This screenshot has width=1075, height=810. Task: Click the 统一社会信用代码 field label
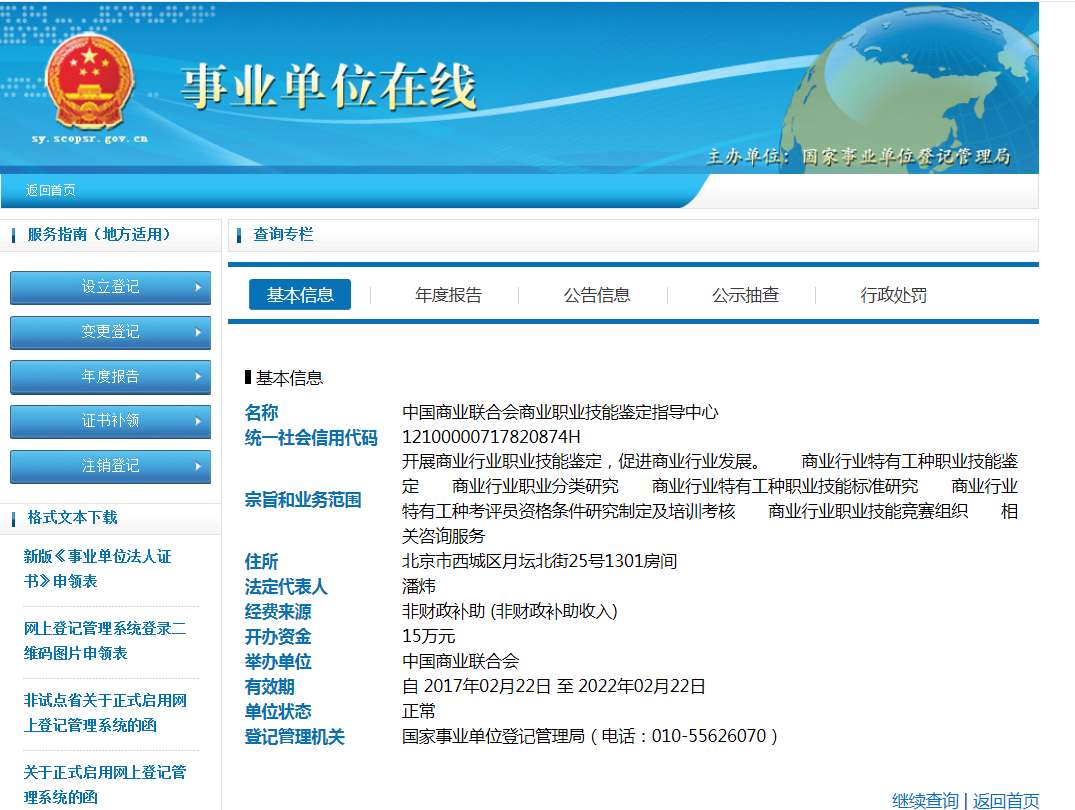[x=311, y=438]
